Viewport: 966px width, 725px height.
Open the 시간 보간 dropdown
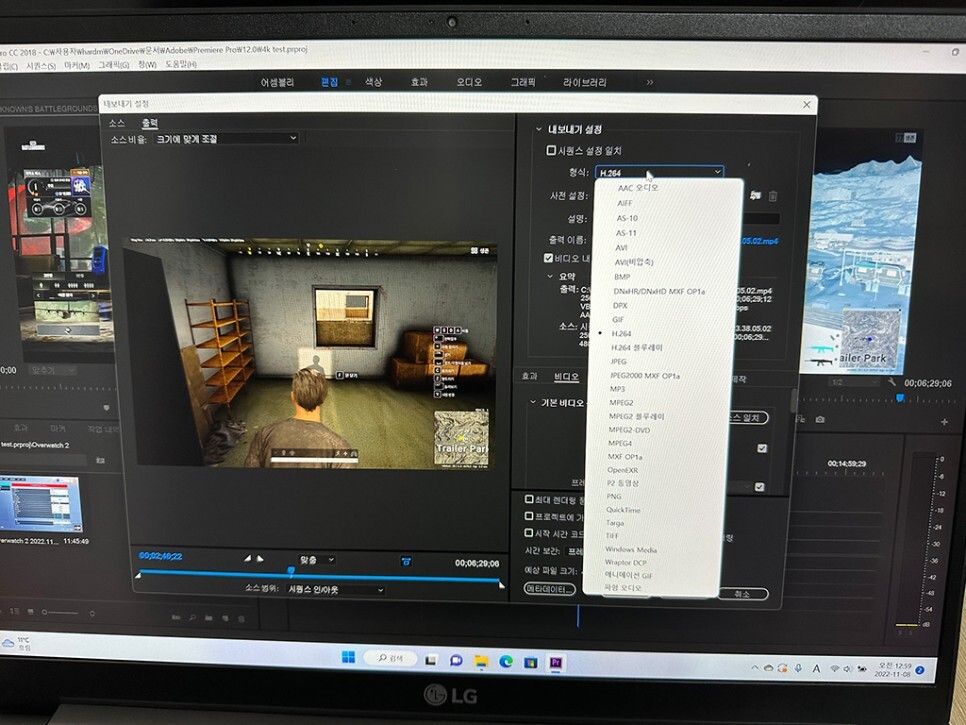(575, 551)
